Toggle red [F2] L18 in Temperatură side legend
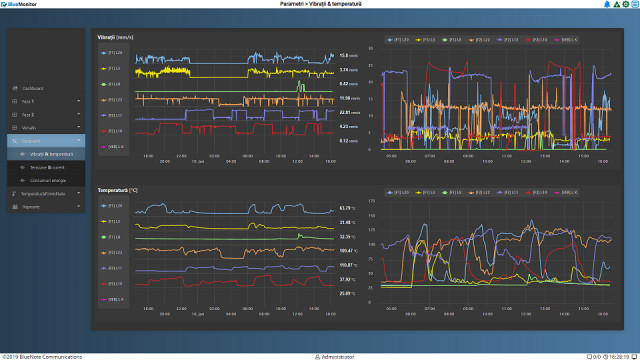 point(112,284)
